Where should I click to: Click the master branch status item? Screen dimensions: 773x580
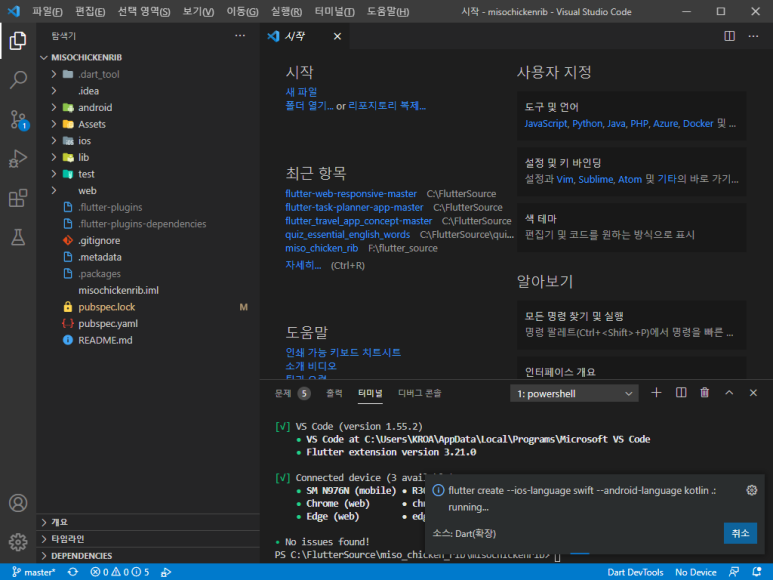pos(34,572)
